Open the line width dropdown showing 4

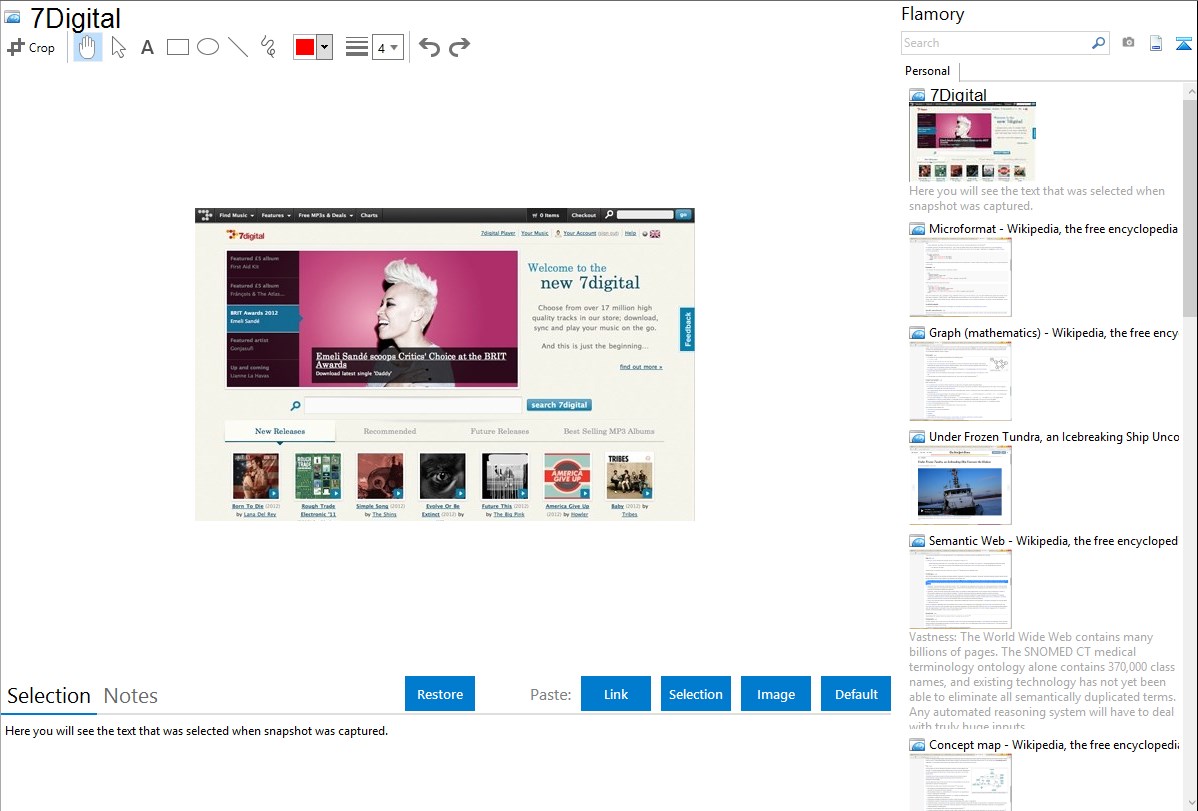(388, 47)
